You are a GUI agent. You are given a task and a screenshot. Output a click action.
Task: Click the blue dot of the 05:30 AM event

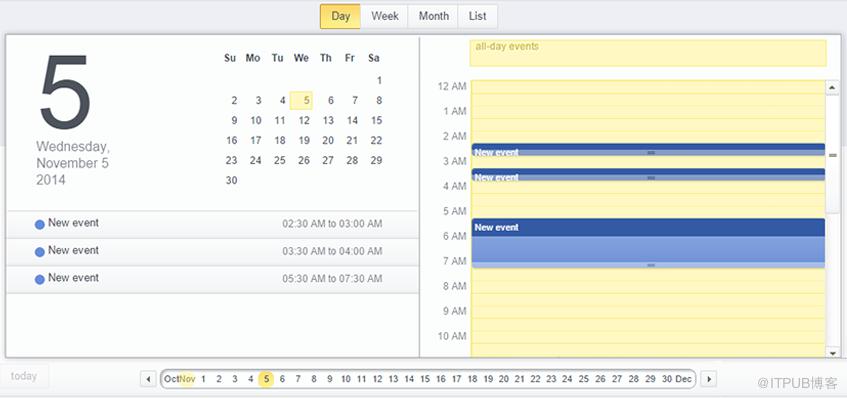(39, 280)
